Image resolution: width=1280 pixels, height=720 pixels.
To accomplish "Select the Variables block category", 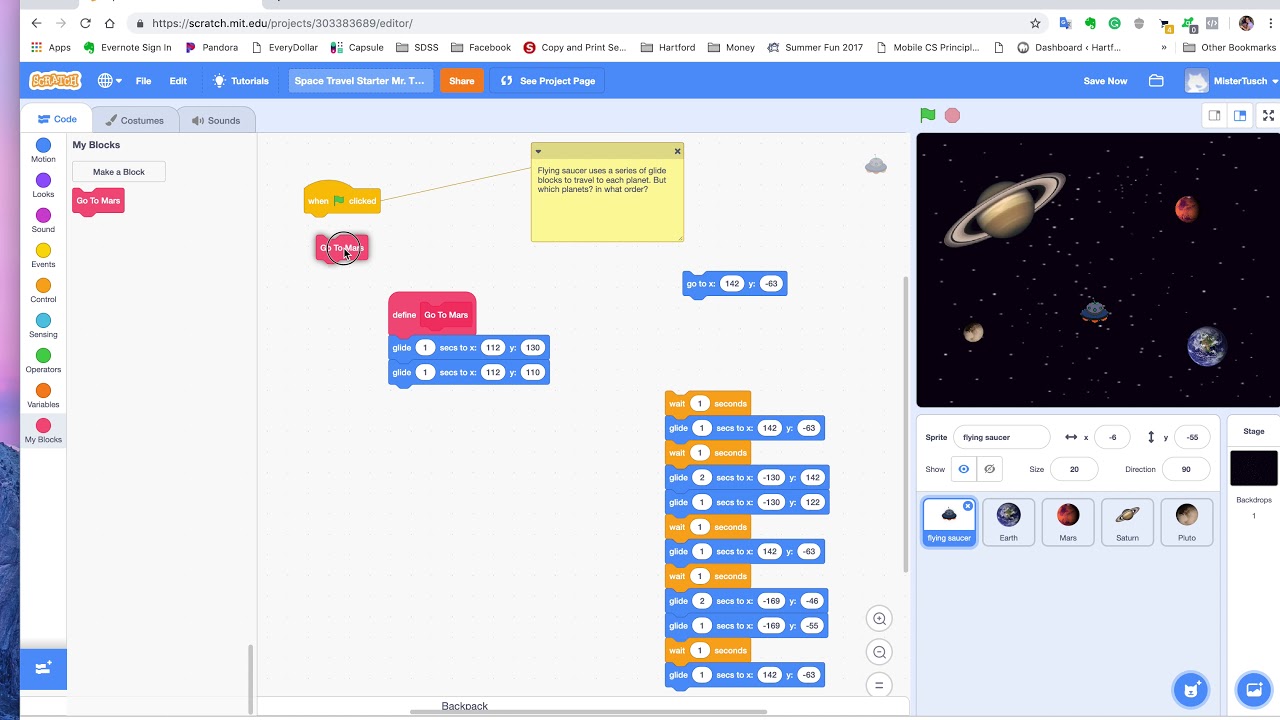I will [43, 396].
